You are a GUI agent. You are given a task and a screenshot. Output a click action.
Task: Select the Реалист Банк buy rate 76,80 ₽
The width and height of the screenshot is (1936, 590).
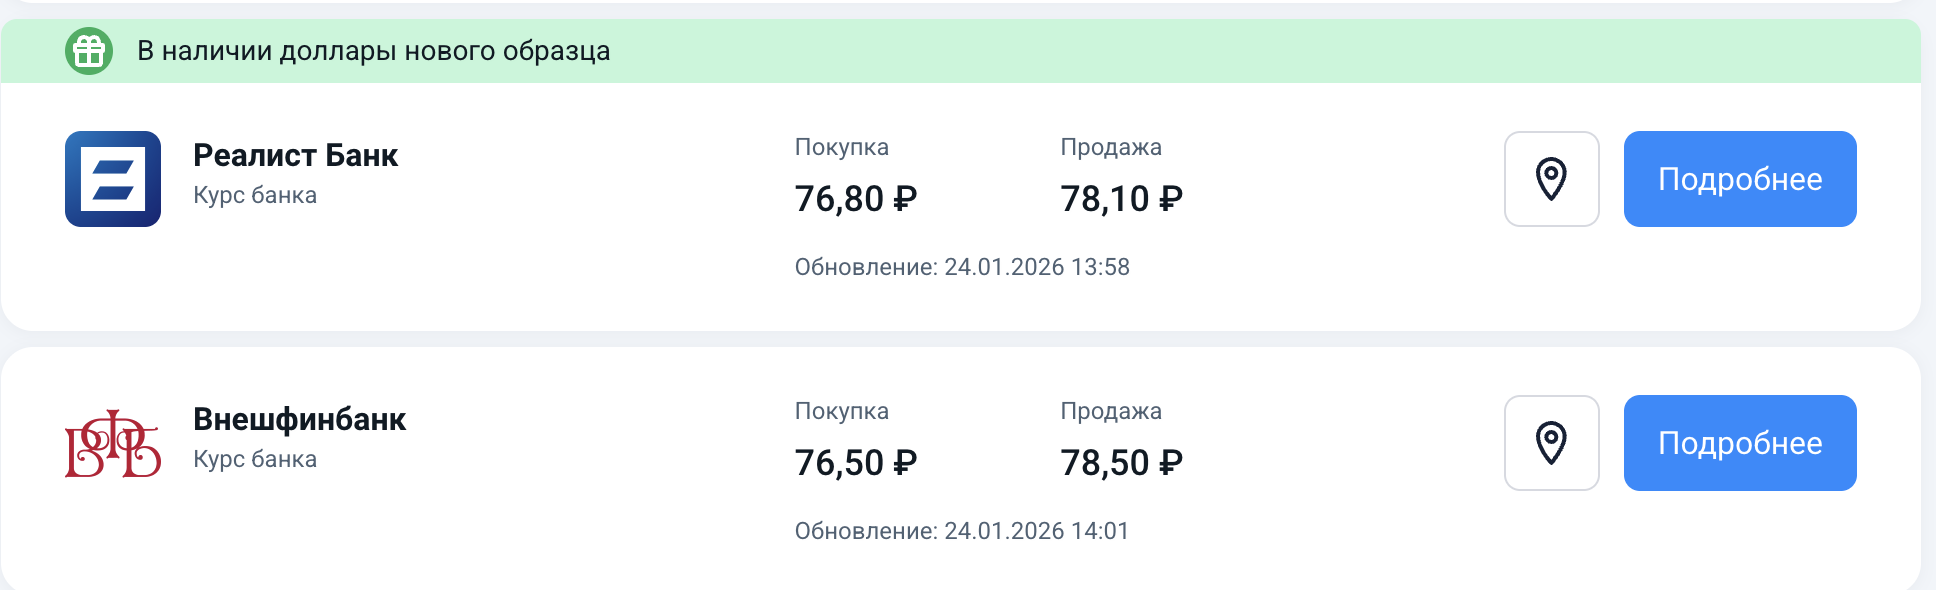point(855,199)
